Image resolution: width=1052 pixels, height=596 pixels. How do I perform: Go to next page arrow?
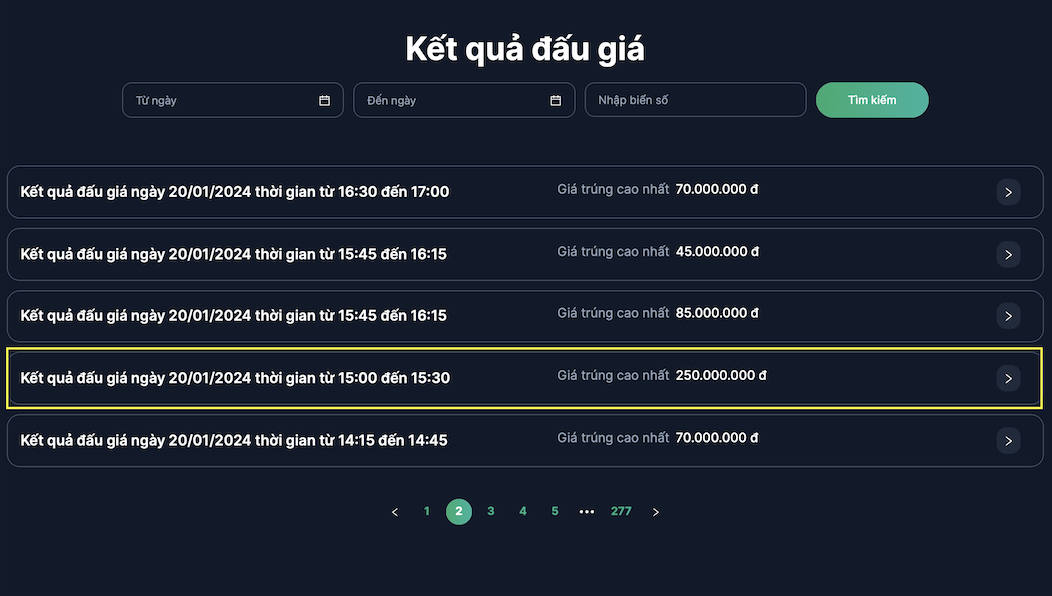pos(656,512)
